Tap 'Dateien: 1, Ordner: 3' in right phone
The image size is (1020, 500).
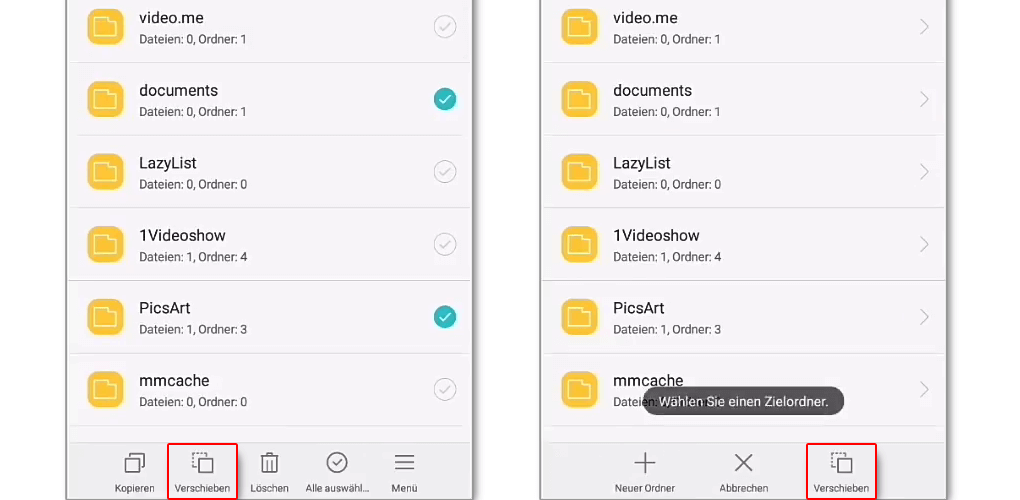[667, 330]
